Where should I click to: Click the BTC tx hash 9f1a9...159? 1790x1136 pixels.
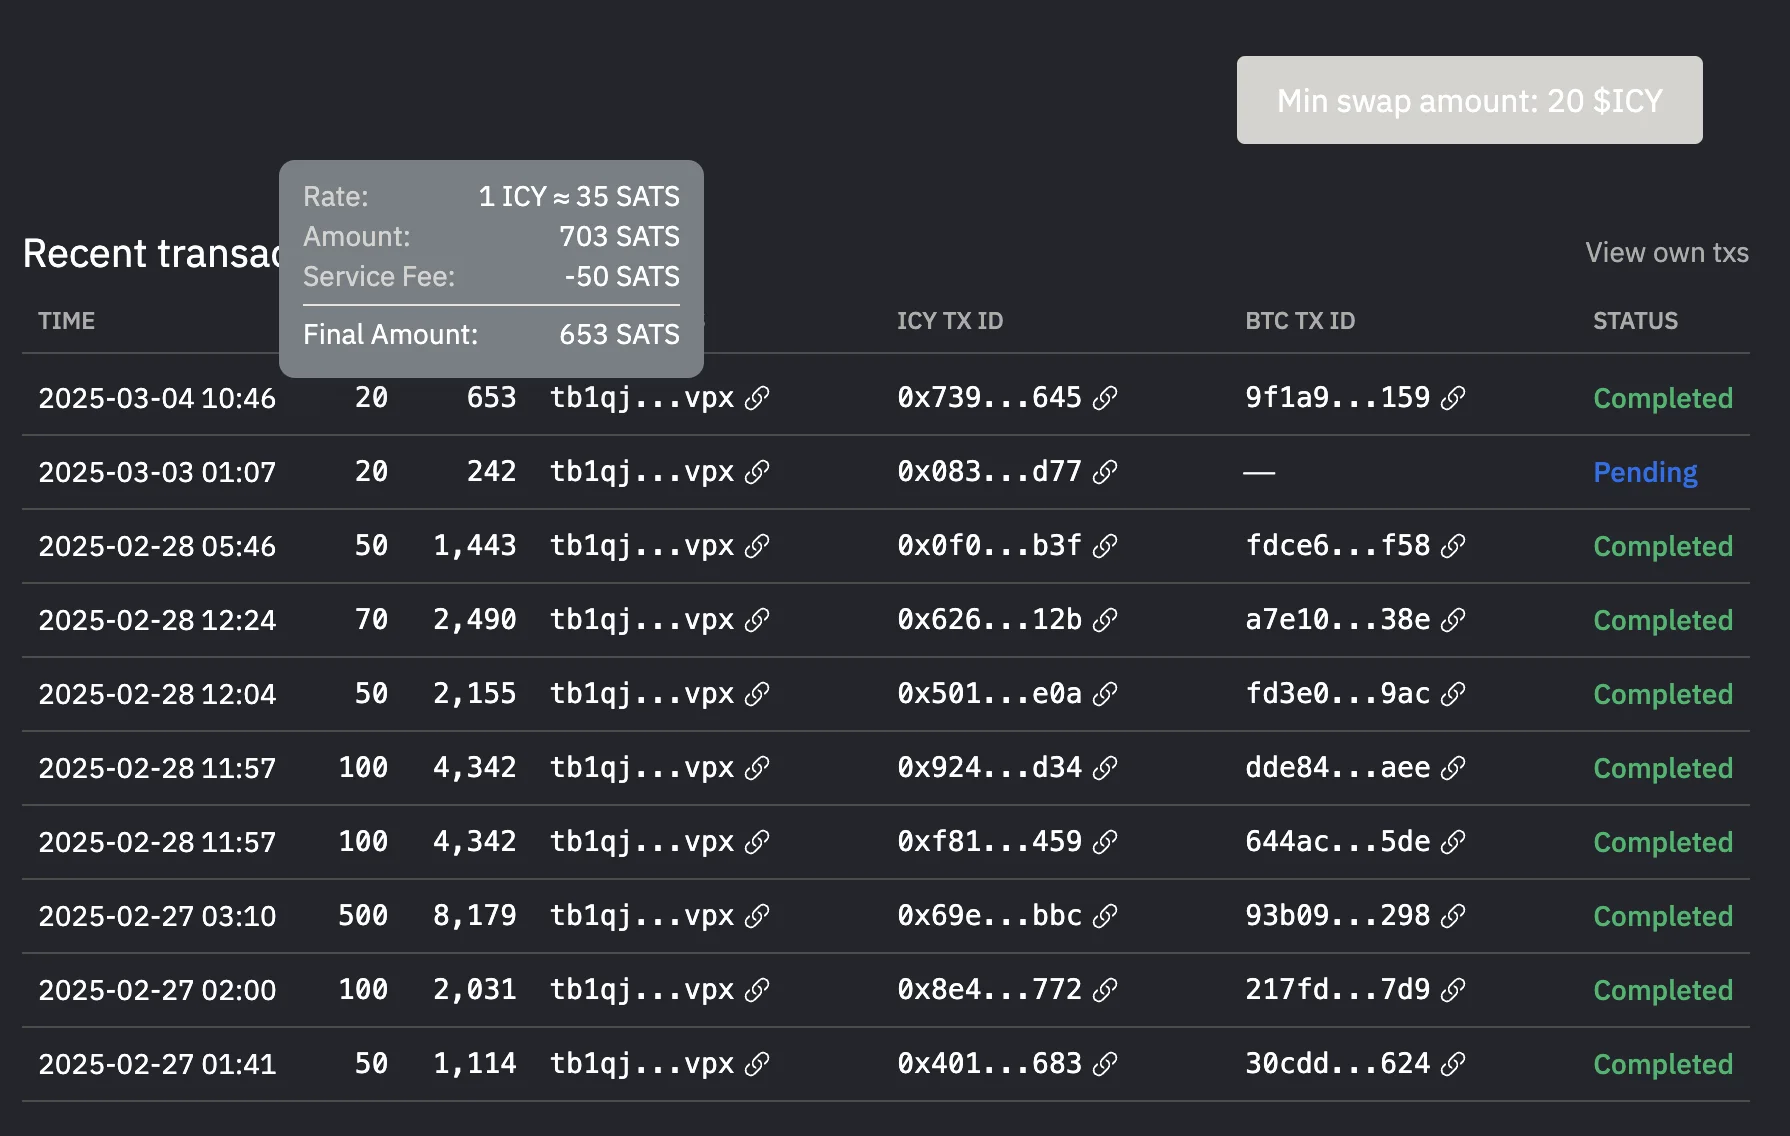(1337, 397)
